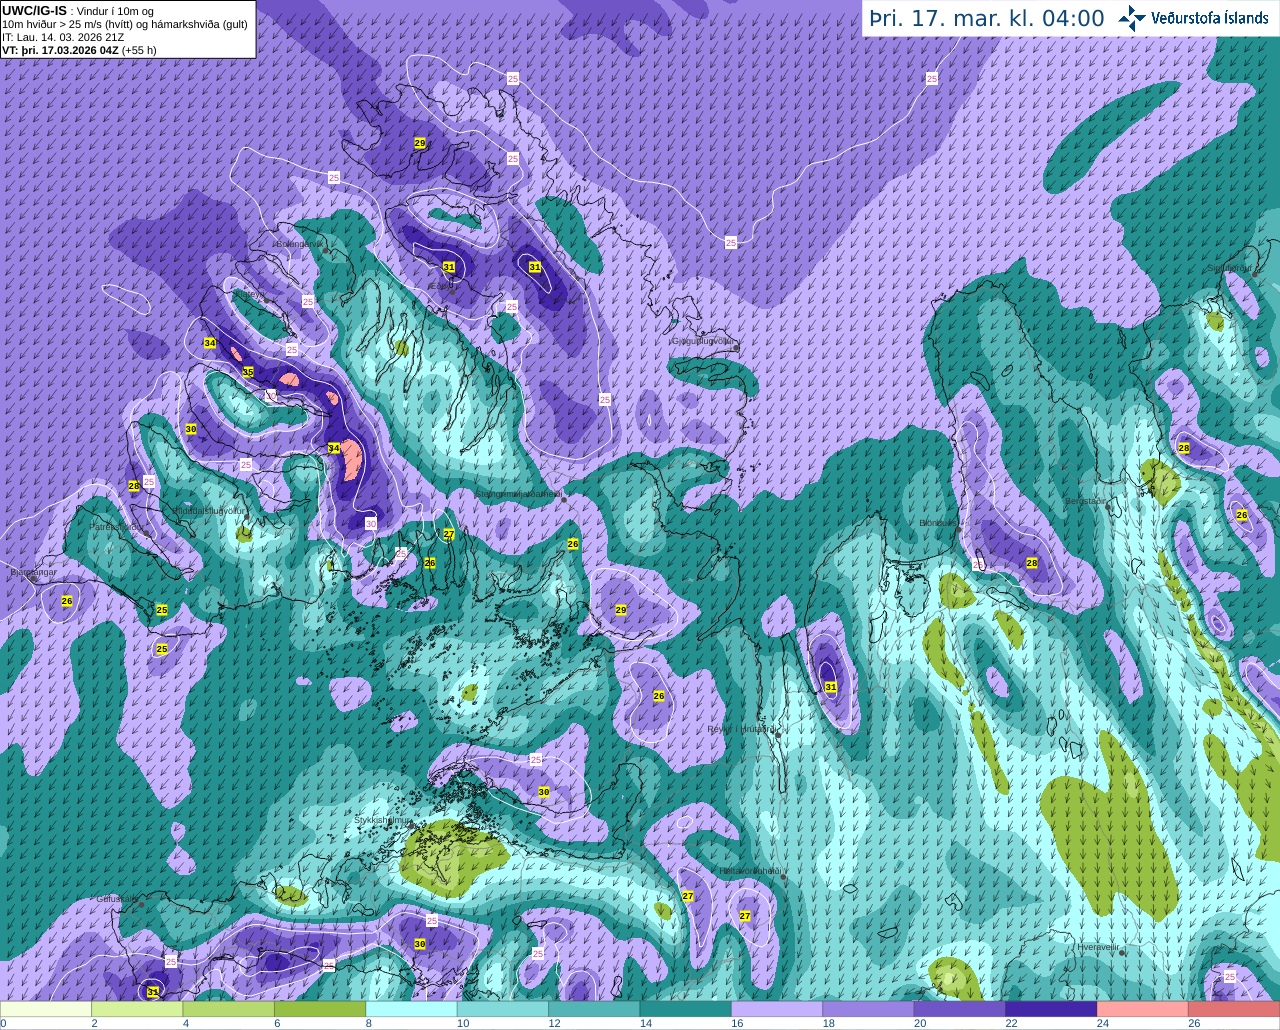Click the yellow gust label 26 beside Steingrímsfjarðarheiði
This screenshot has height=1030, width=1280.
click(x=573, y=544)
